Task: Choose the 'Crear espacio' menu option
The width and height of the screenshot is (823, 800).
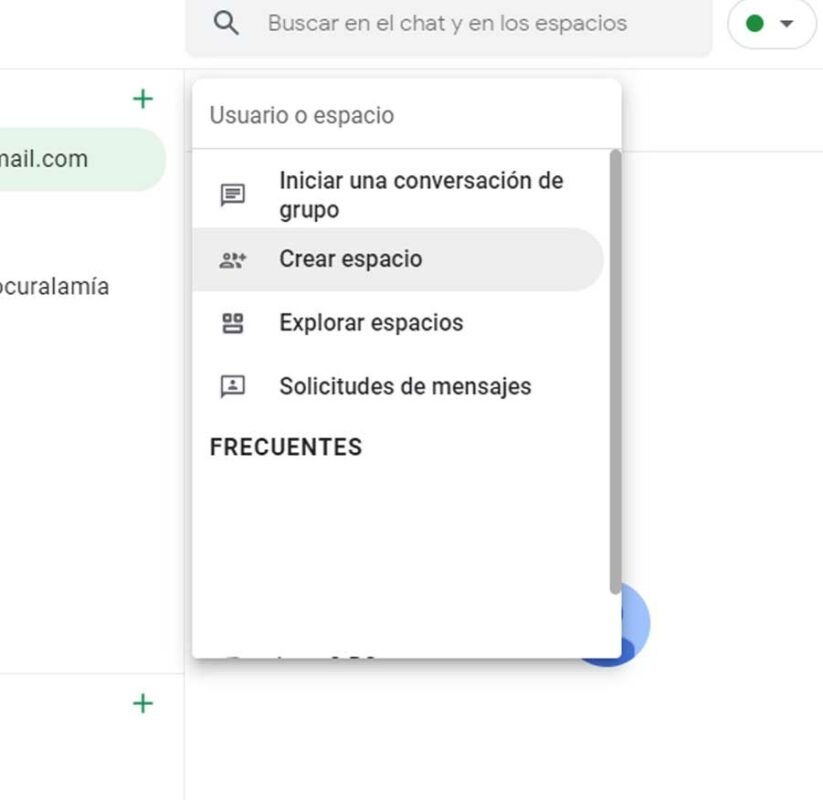Action: tap(350, 259)
